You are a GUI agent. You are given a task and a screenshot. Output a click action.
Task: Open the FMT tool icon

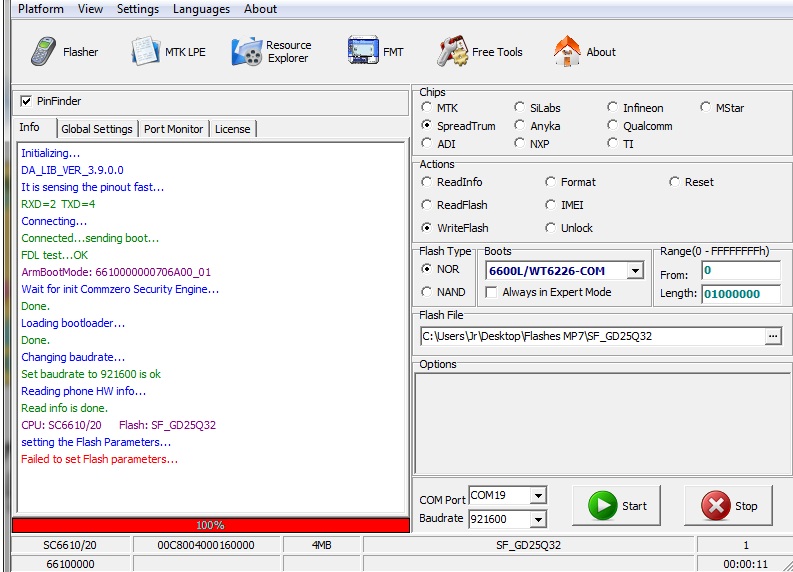coord(363,50)
